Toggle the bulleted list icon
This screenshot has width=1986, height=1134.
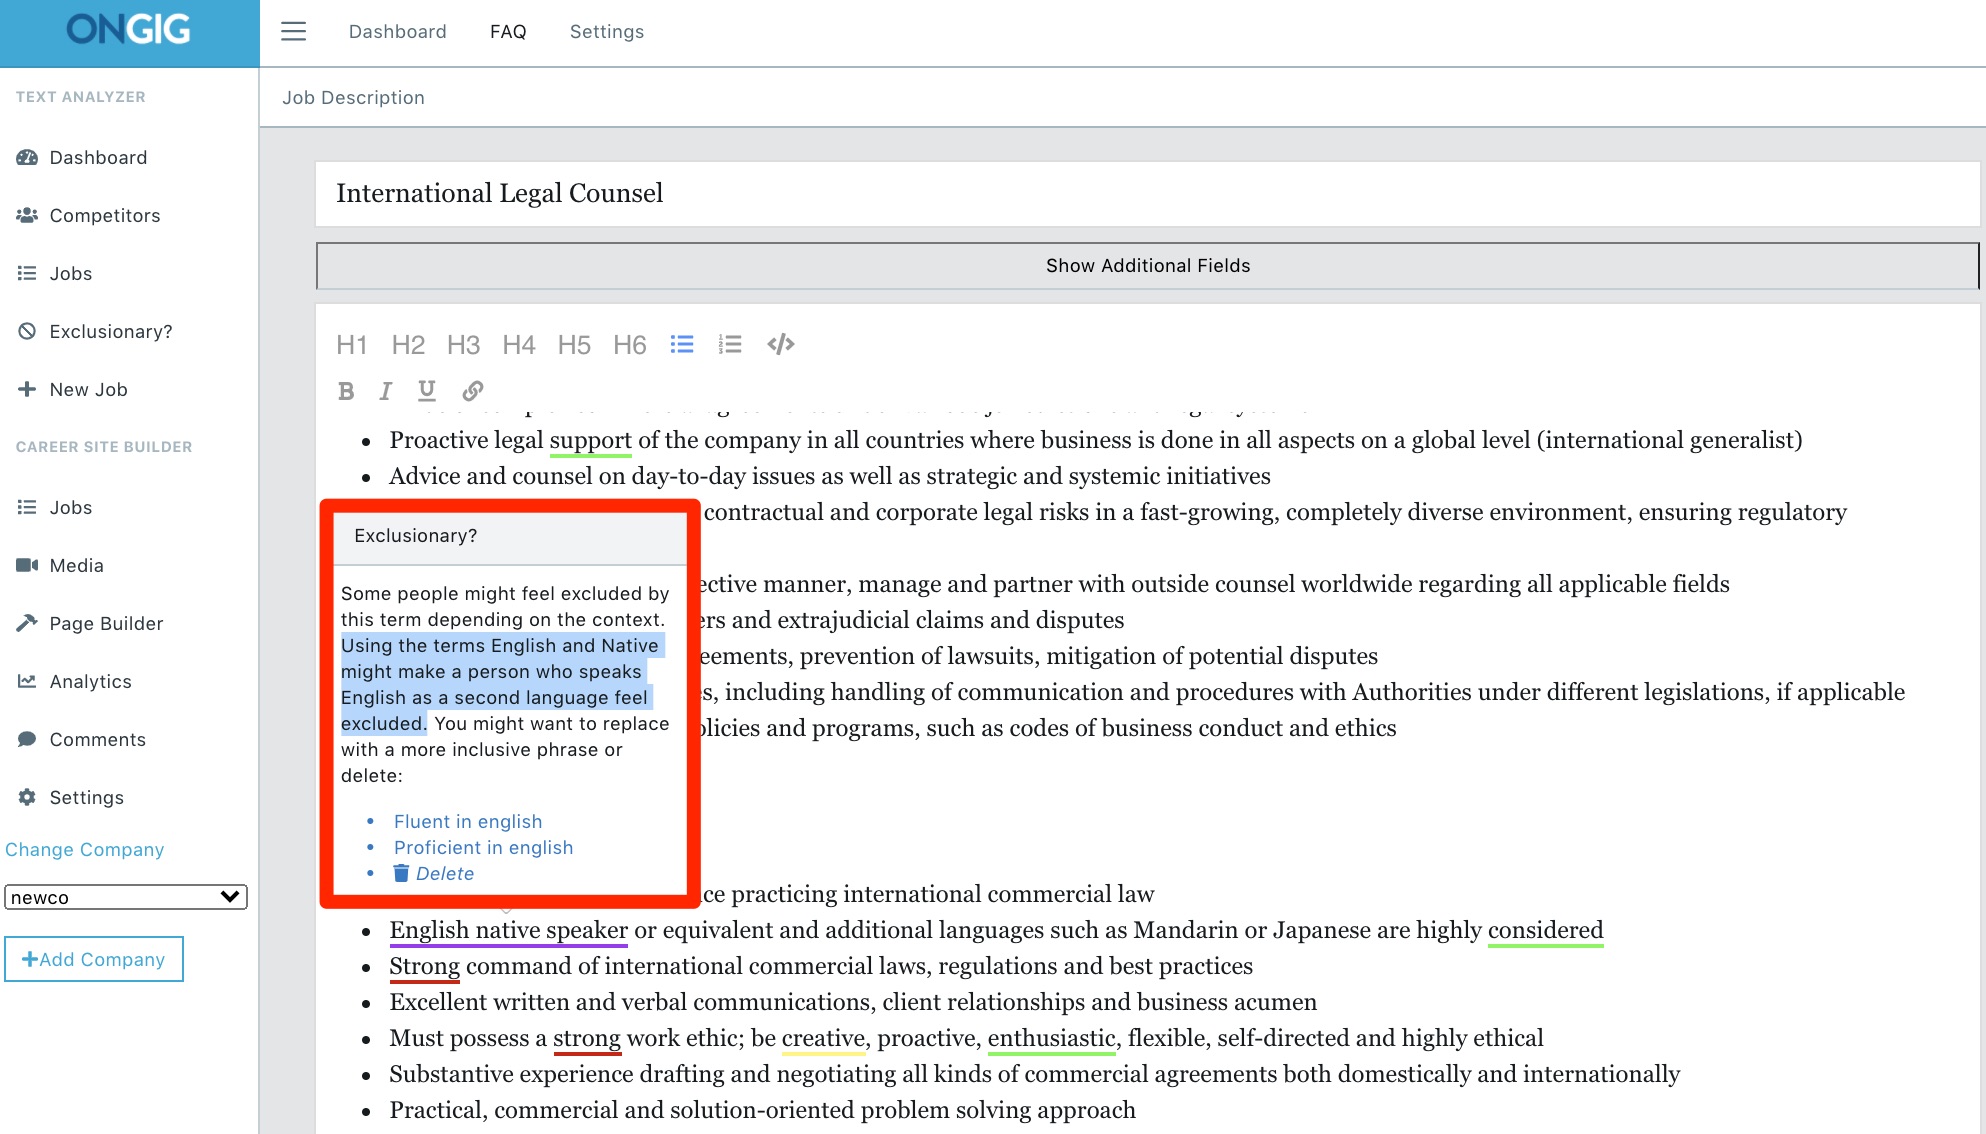coord(682,345)
